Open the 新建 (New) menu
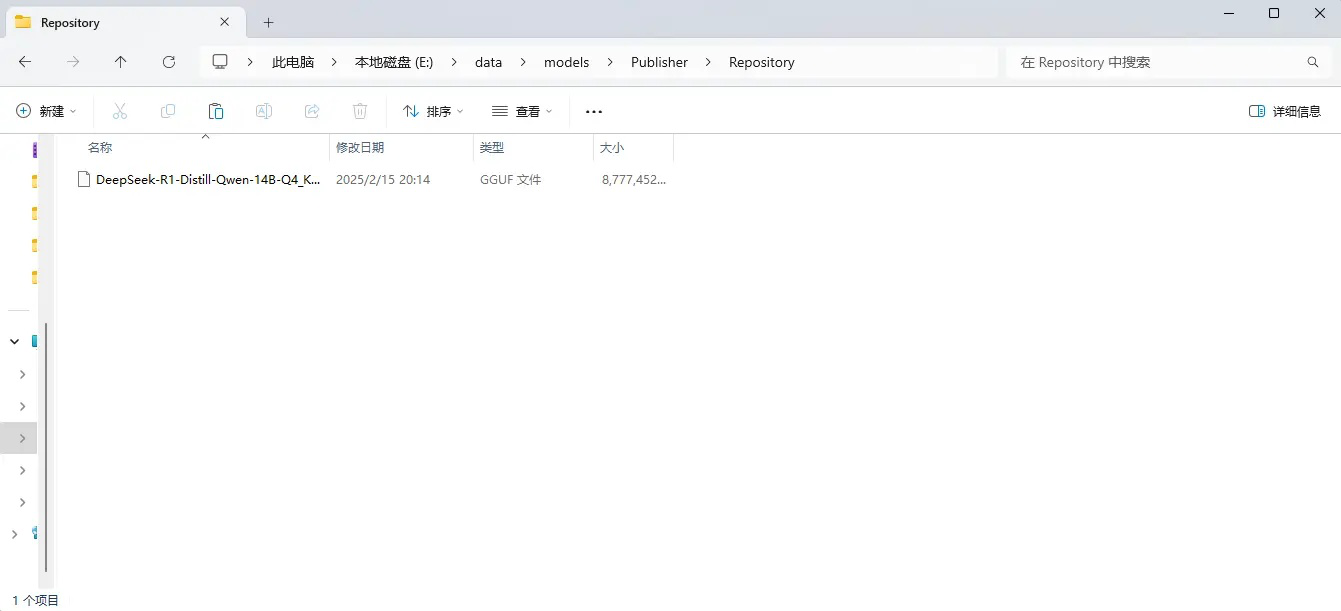The height and width of the screenshot is (611, 1341). pyautogui.click(x=46, y=111)
